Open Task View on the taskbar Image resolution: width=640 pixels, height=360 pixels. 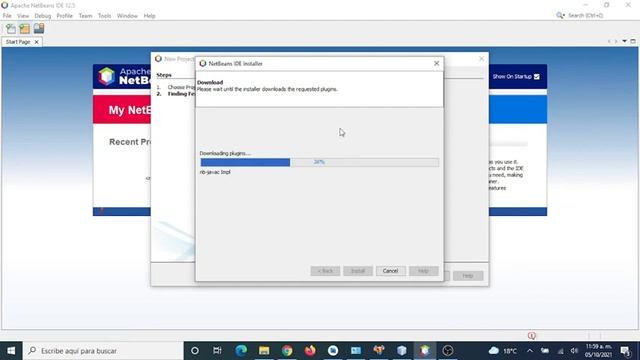tap(217, 351)
